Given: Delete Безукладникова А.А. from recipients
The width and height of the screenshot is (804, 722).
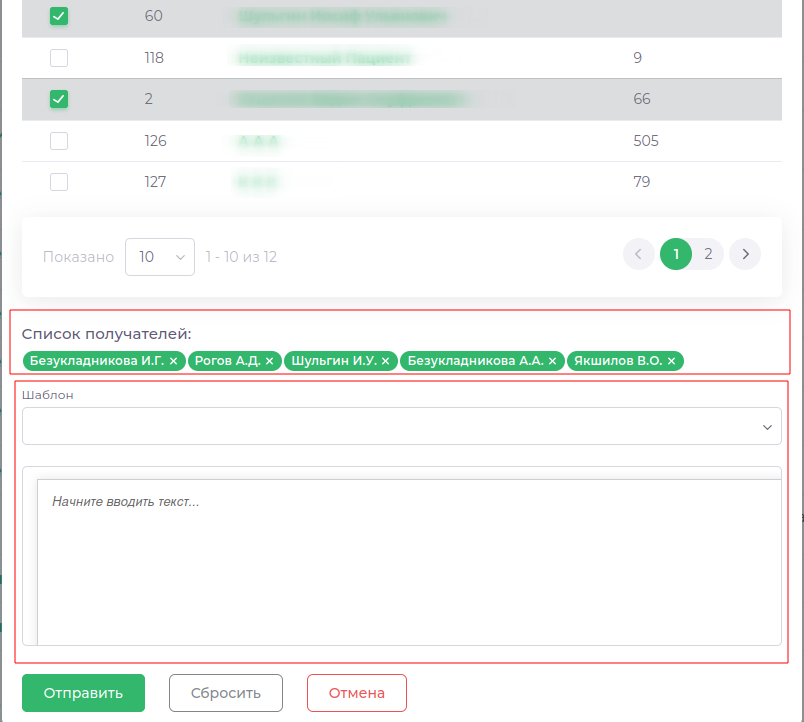Looking at the screenshot, I should (x=552, y=361).
